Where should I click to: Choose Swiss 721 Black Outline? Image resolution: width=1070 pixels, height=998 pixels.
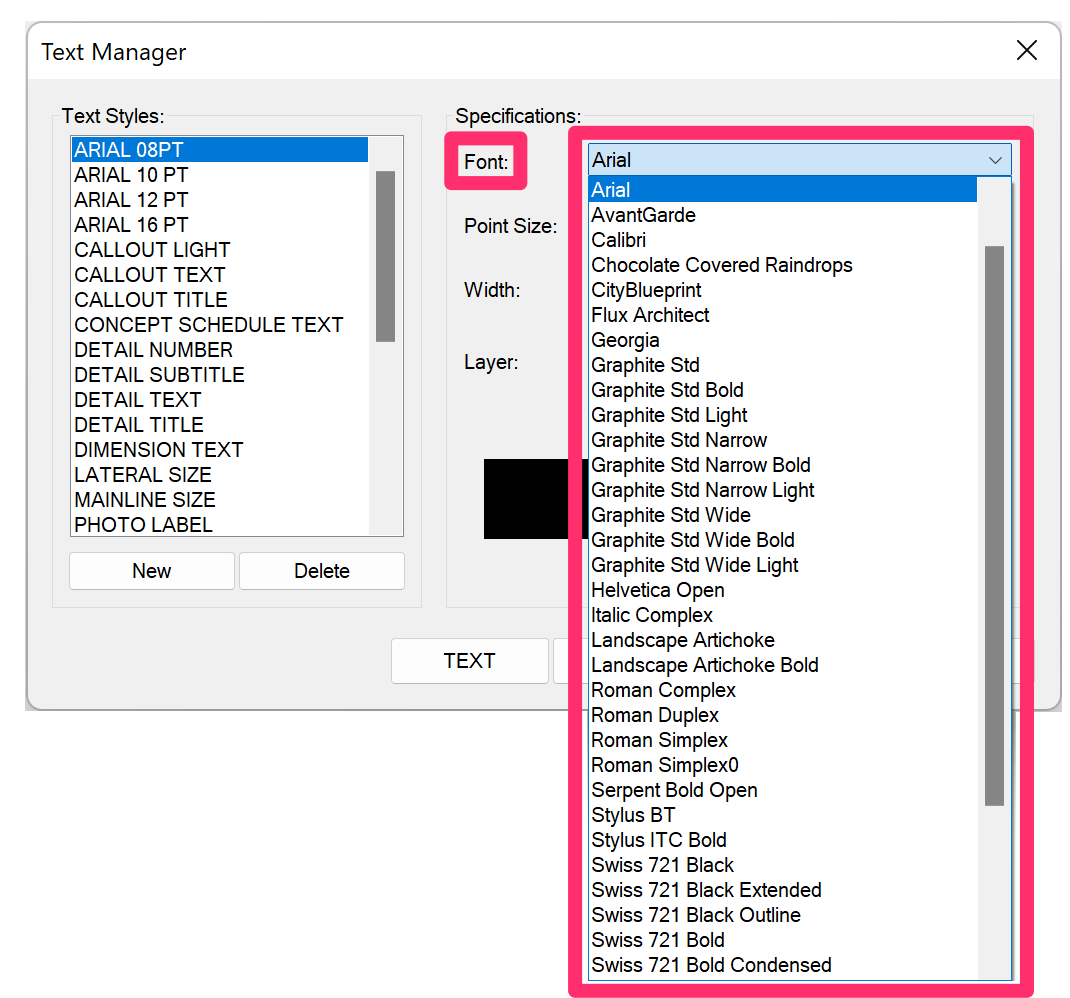(x=783, y=915)
